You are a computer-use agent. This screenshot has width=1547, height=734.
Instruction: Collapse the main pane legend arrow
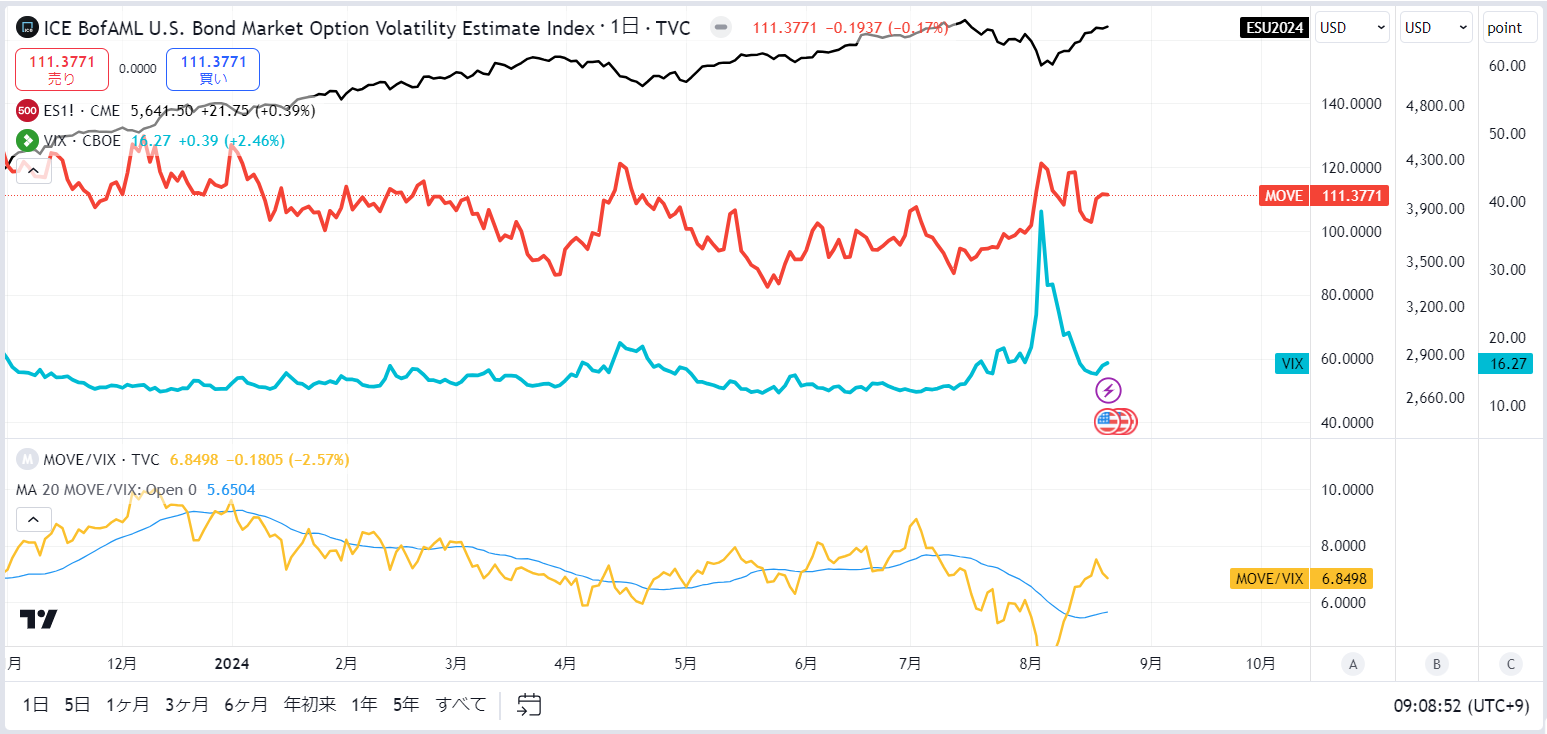click(x=33, y=171)
